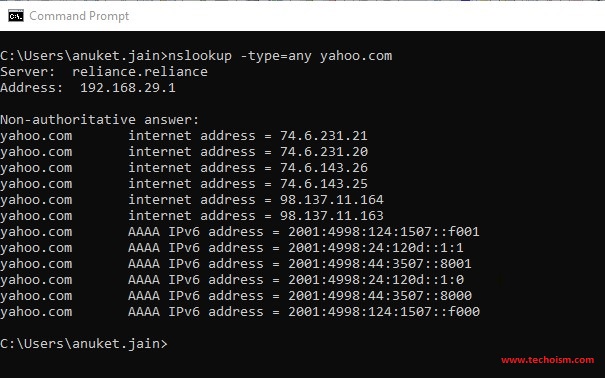Click the nslookup -type=any yahoo.com command
The width and height of the screenshot is (605, 378).
(x=280, y=56)
